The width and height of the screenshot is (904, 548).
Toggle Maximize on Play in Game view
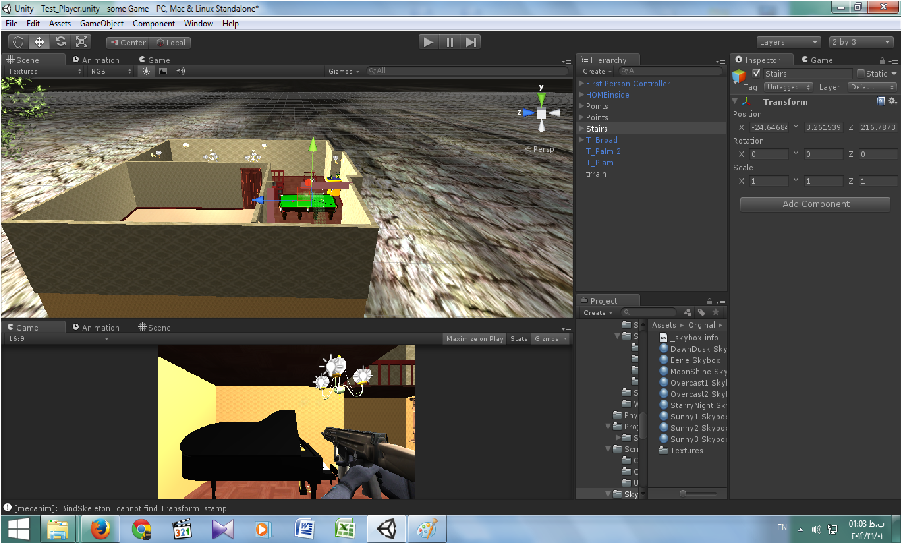475,339
